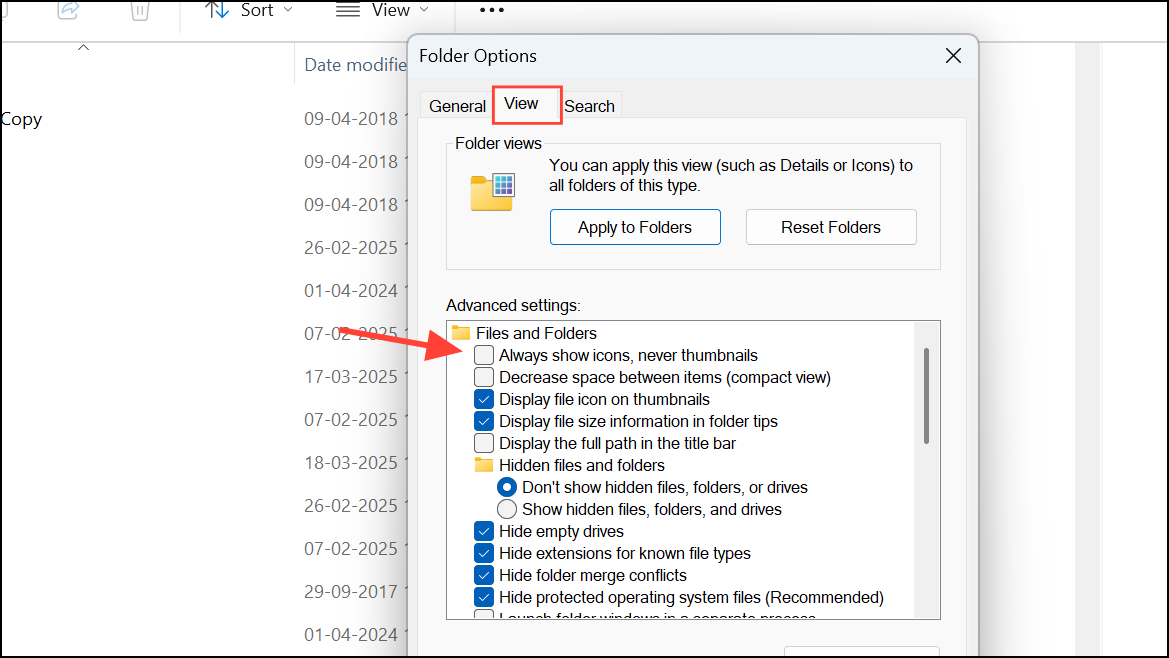
Task: Click the Reset Folders button
Action: [x=830, y=227]
